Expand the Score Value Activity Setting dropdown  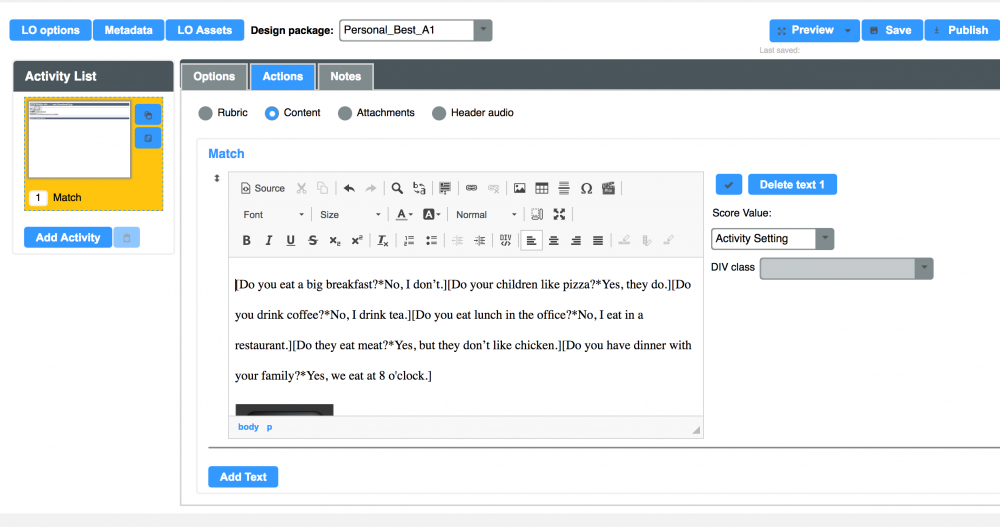click(772, 239)
